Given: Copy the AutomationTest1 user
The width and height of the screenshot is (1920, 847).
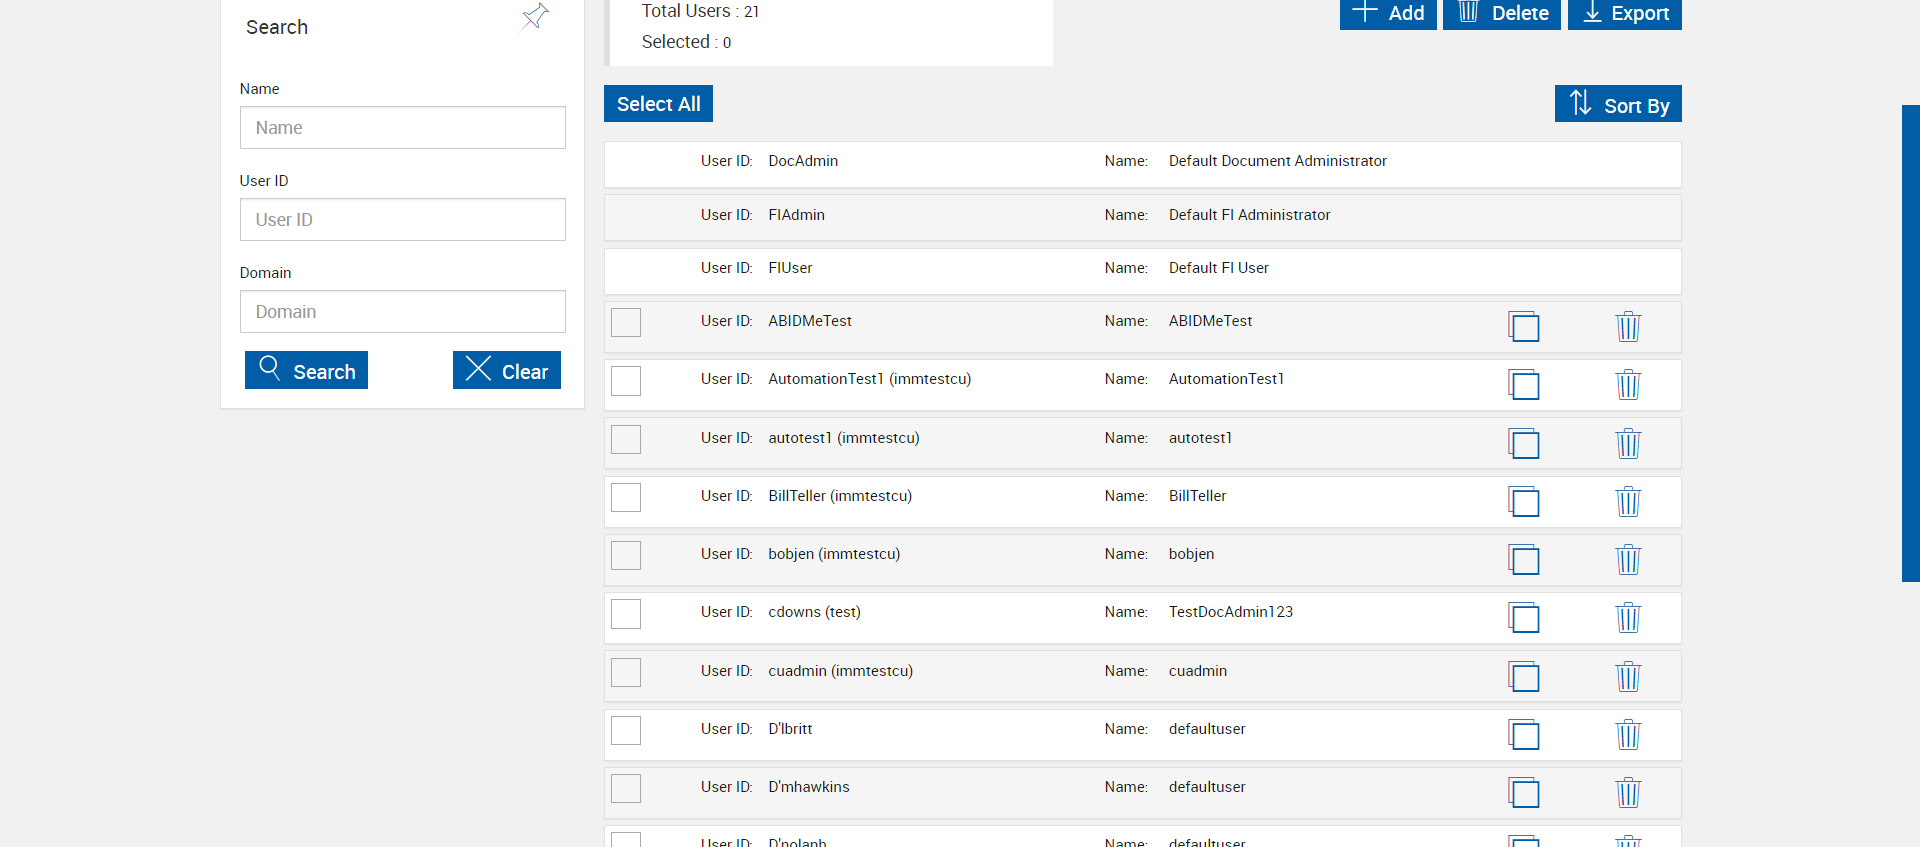Looking at the screenshot, I should [1524, 384].
